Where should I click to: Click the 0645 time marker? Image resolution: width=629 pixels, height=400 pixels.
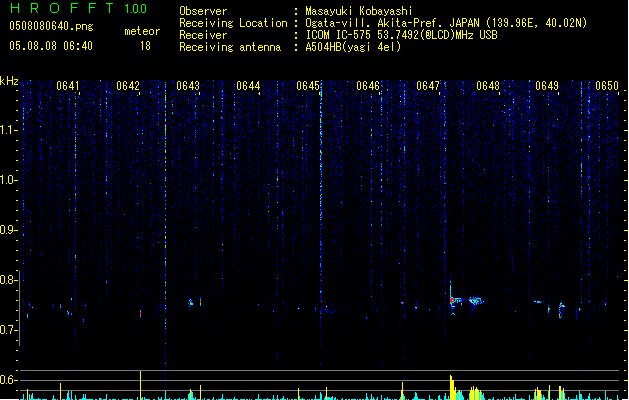coord(308,86)
